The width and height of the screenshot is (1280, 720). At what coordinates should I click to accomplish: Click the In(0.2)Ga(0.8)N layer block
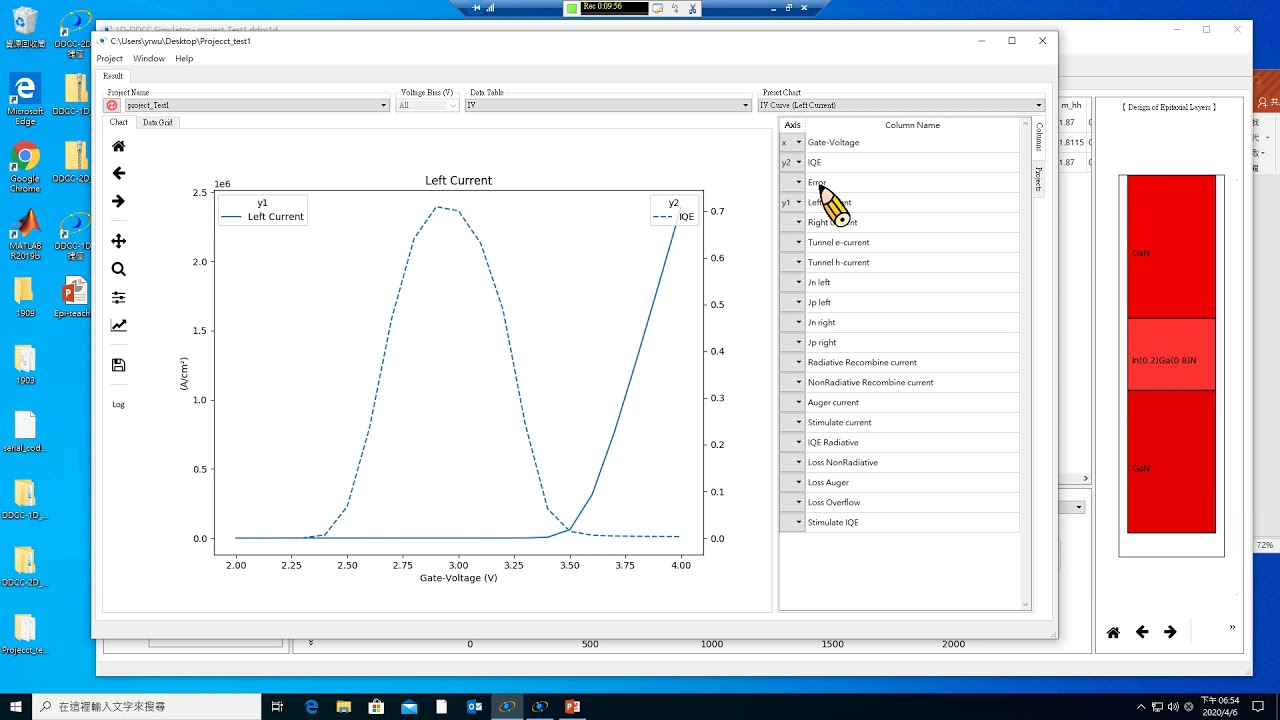point(1171,354)
